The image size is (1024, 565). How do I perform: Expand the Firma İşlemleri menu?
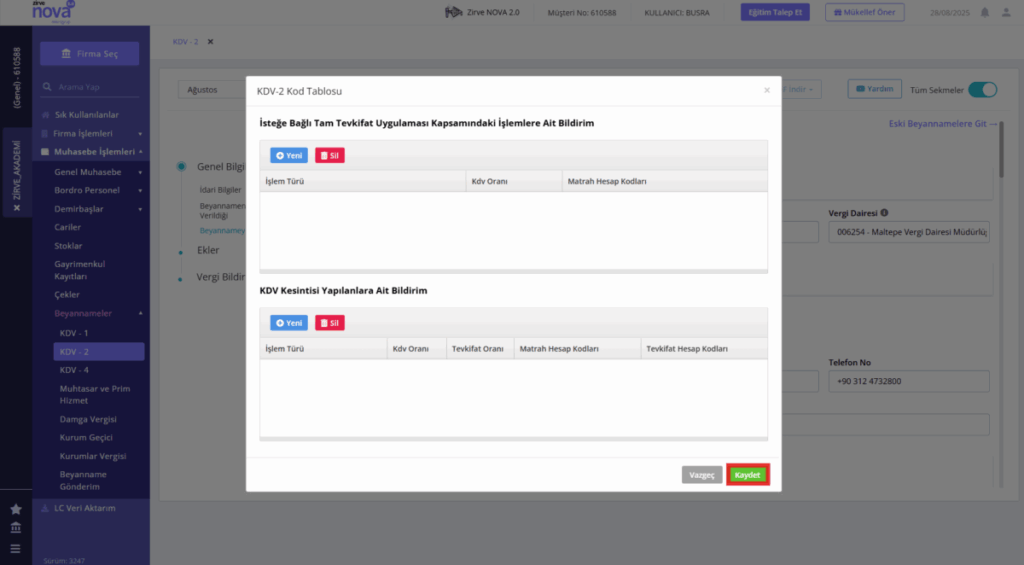pos(91,133)
